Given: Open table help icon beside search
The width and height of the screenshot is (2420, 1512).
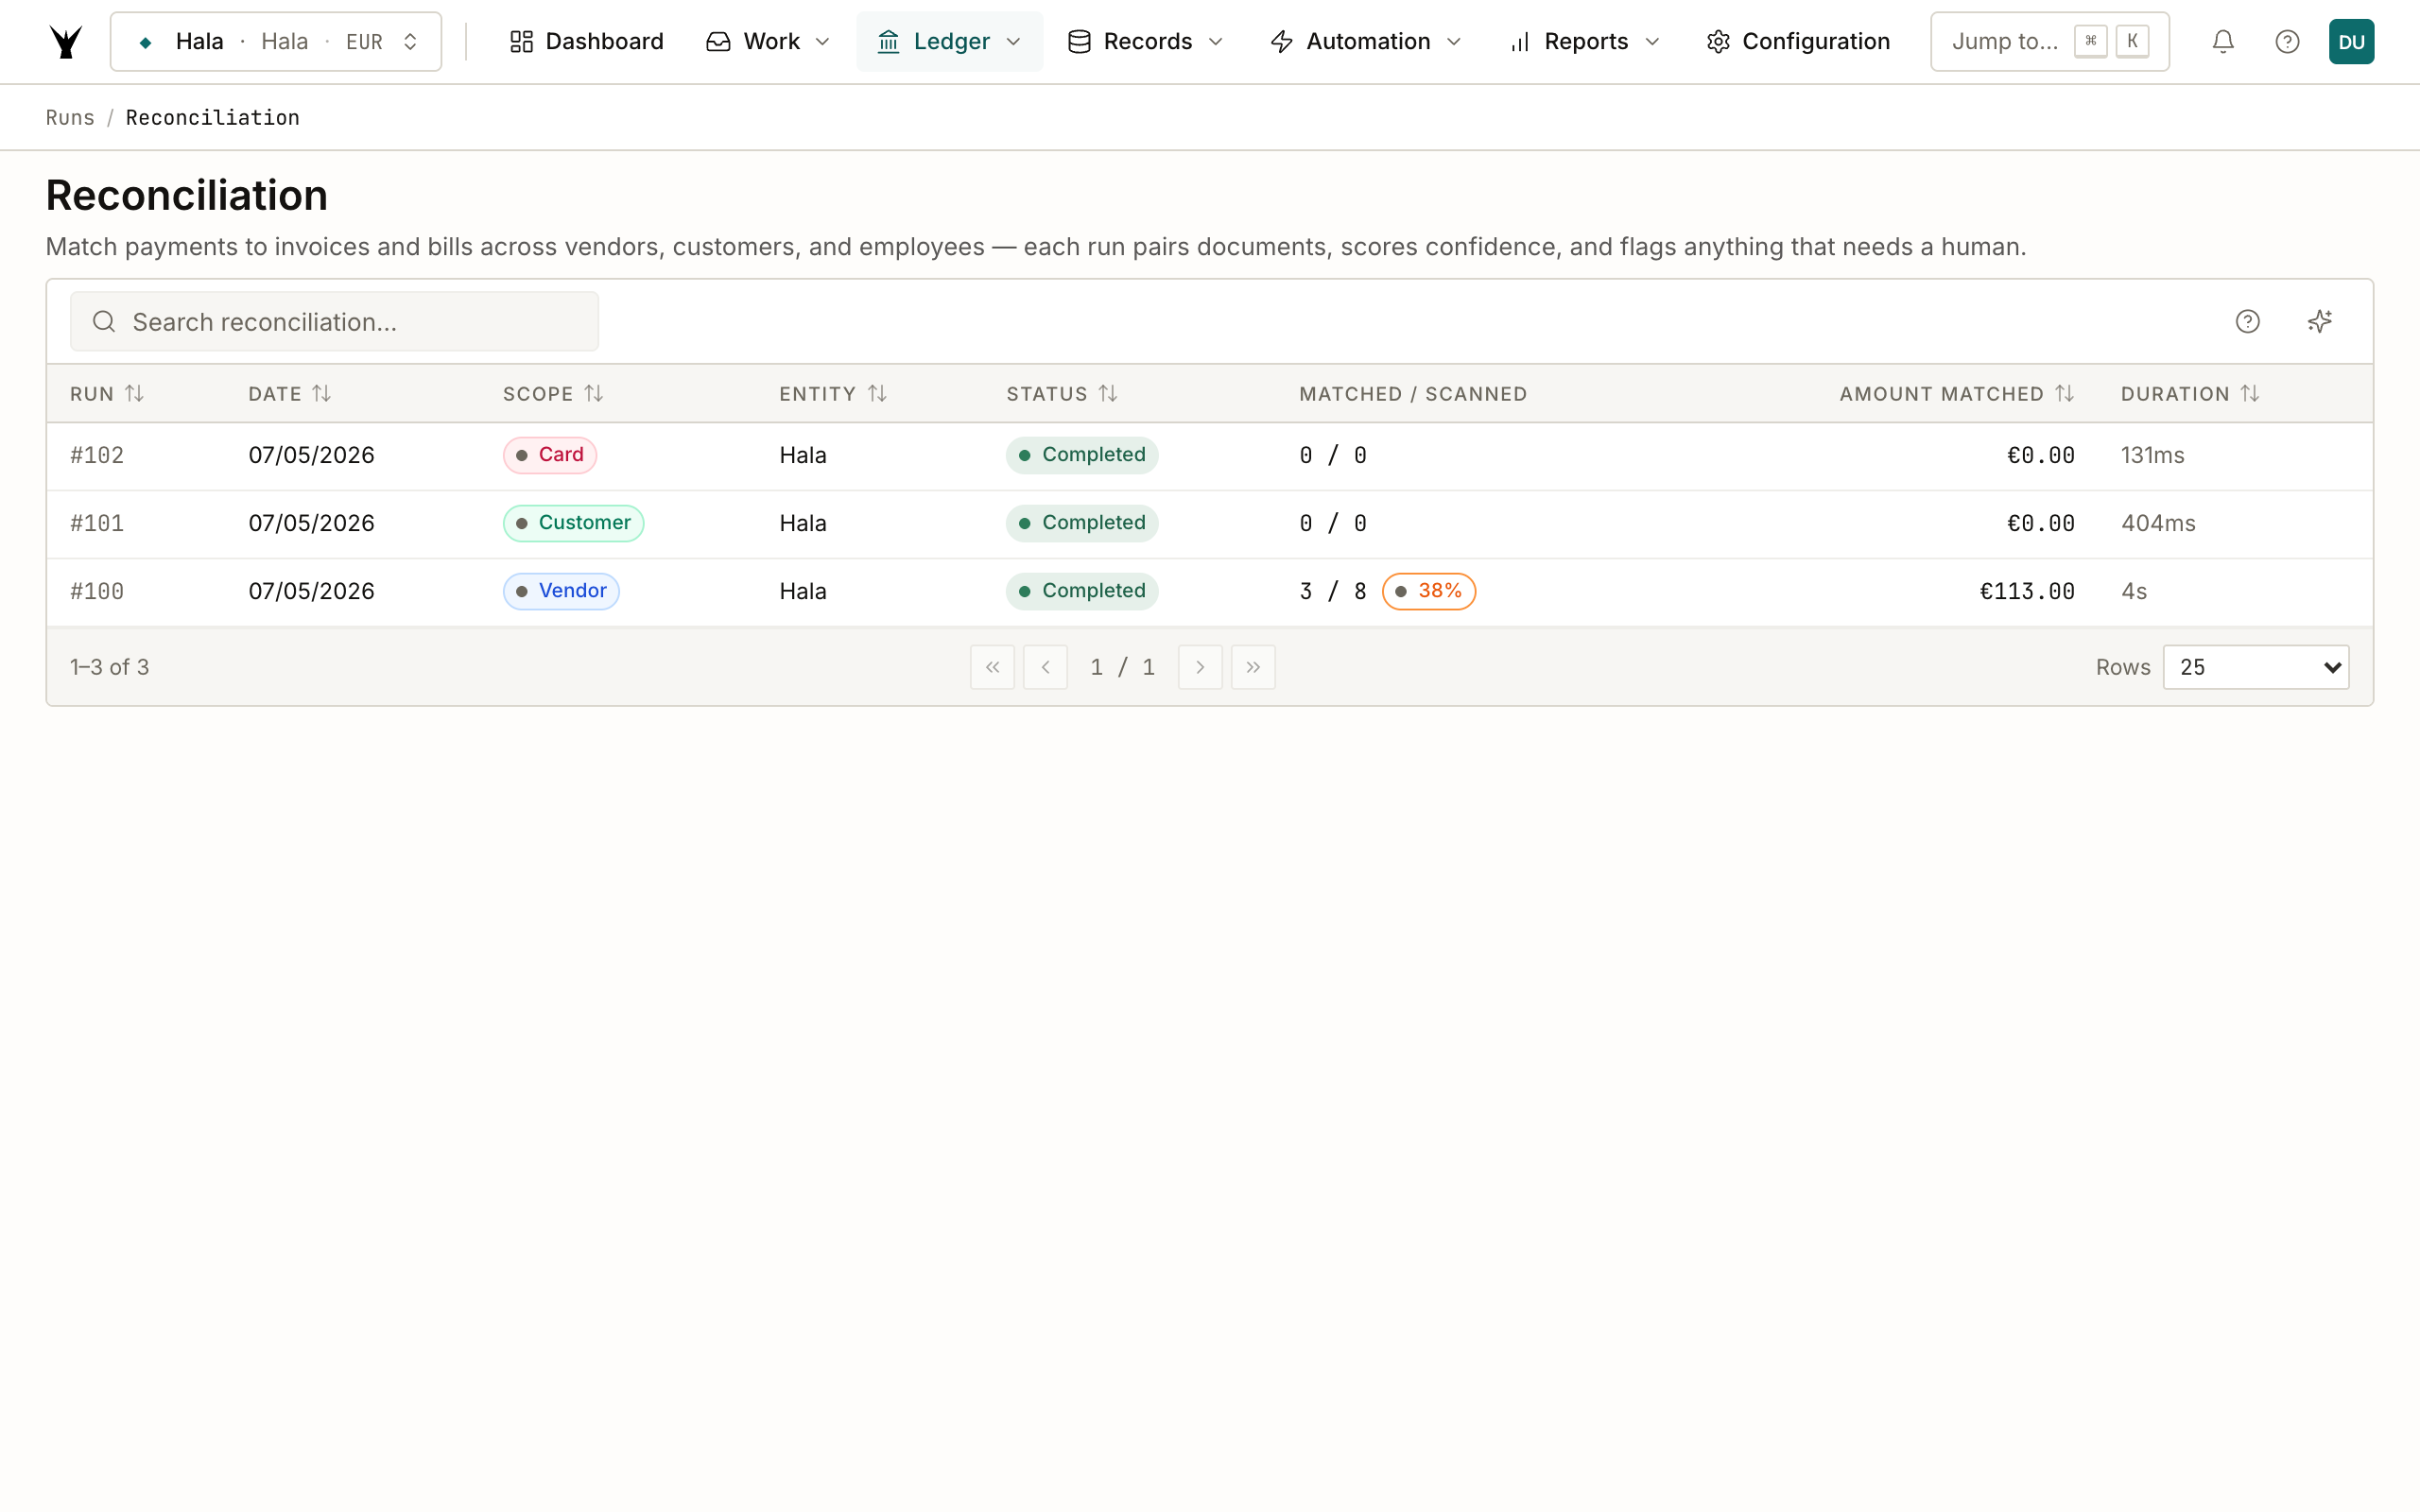Looking at the screenshot, I should pos(2247,321).
